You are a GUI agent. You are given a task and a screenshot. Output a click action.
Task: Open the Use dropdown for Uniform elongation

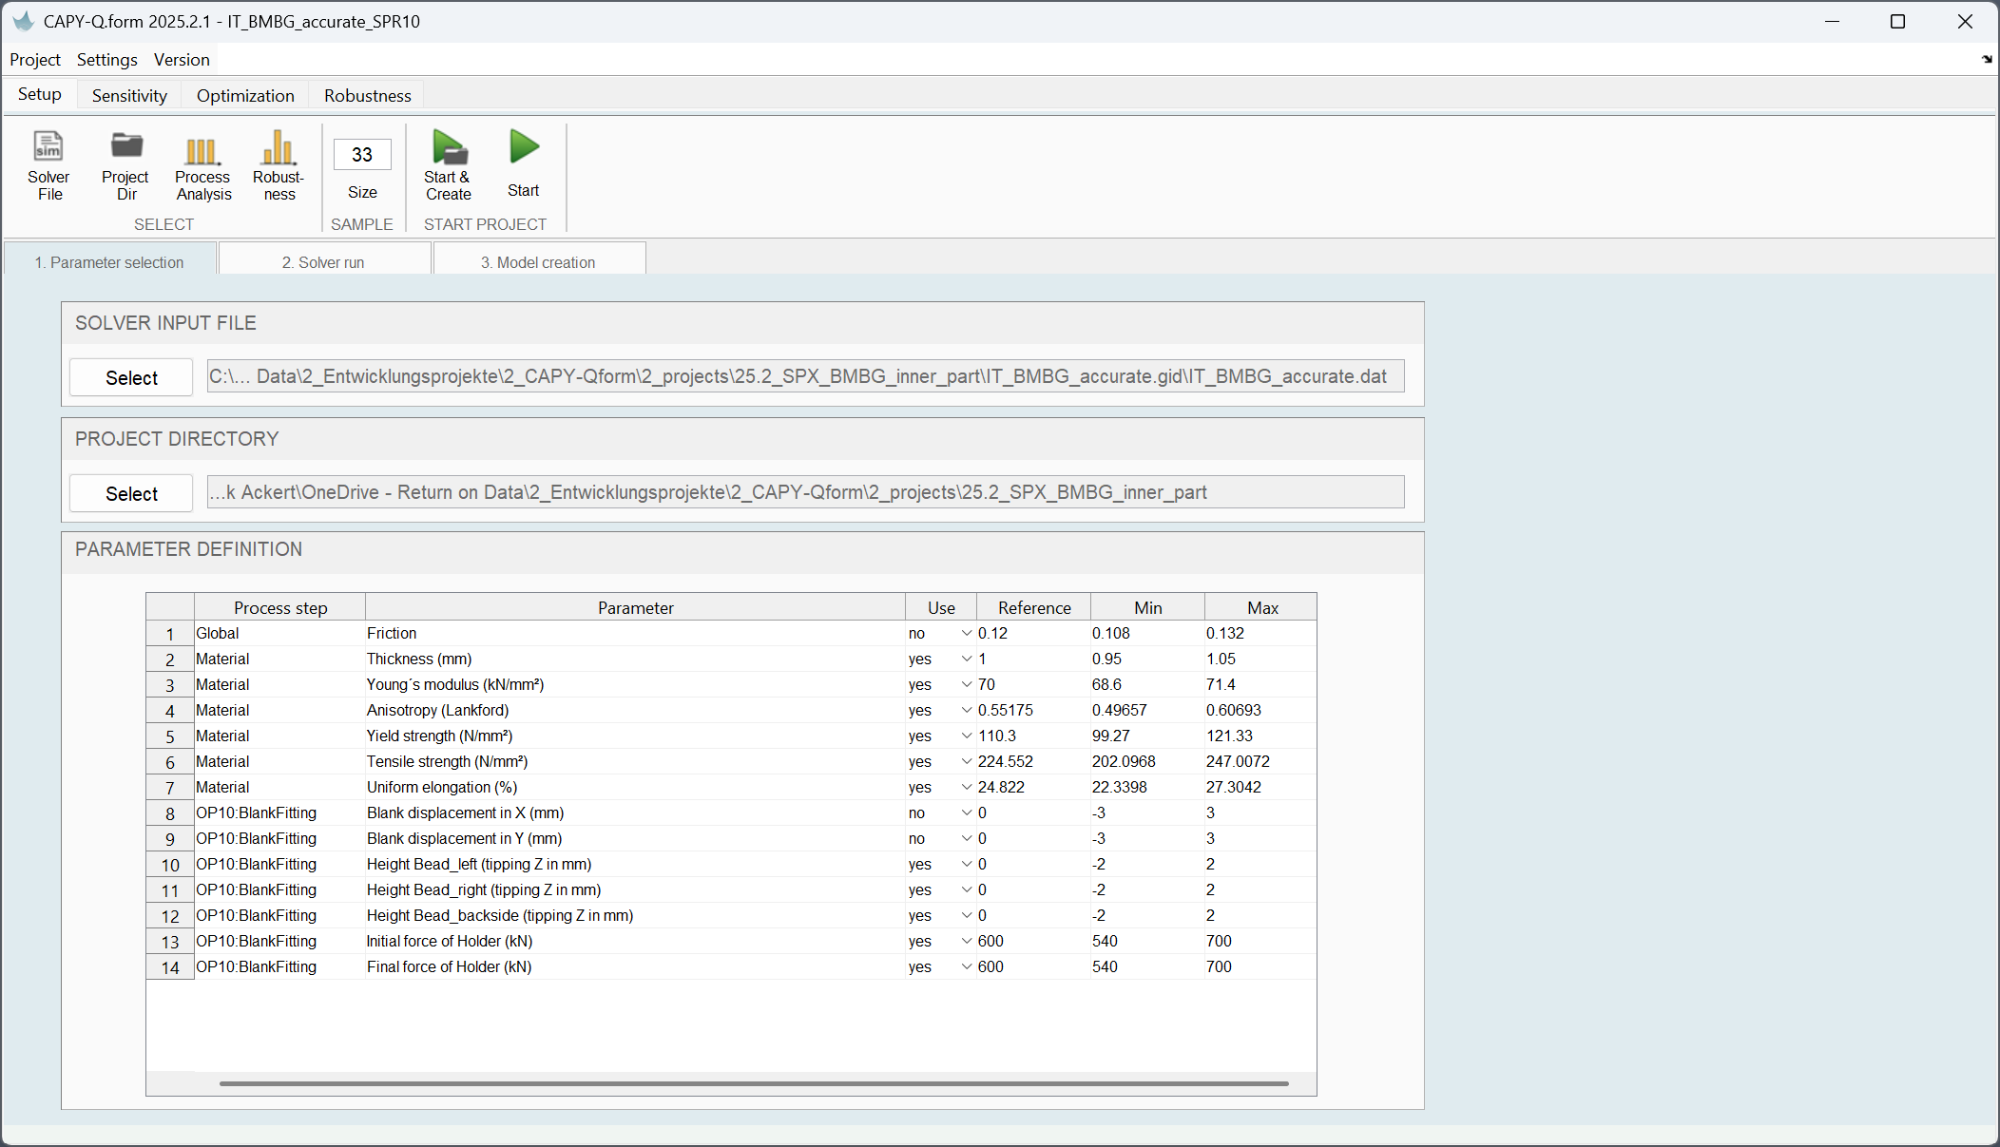point(966,787)
